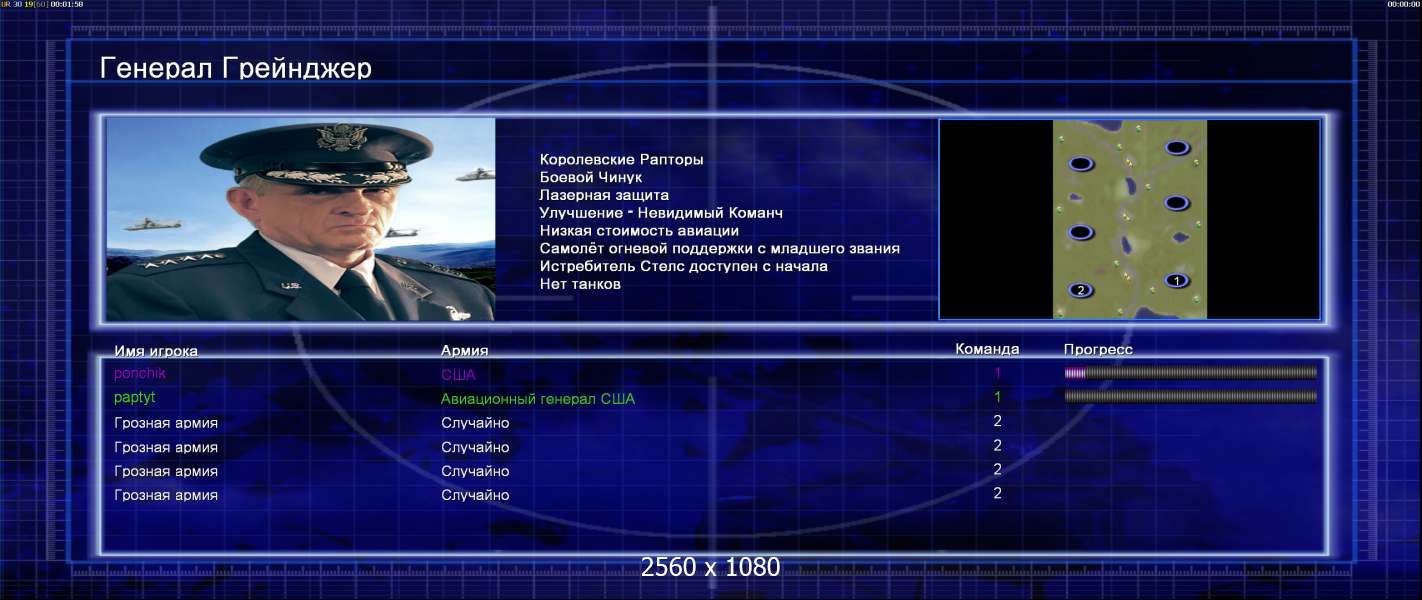Screen dimensions: 1422x600
Task: Select player name 'ponchik'
Action: click(140, 373)
